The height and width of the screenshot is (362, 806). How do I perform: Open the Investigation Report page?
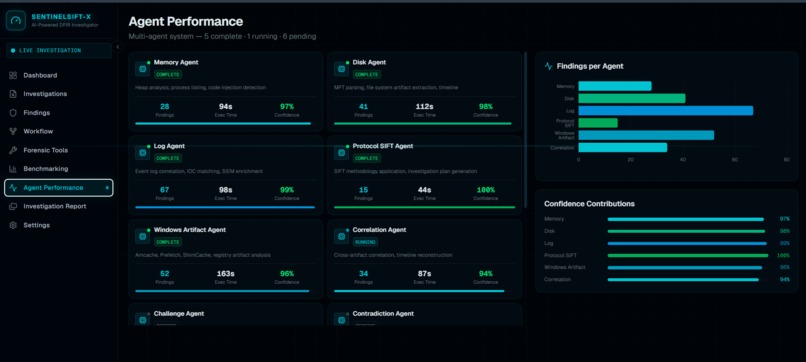point(59,206)
